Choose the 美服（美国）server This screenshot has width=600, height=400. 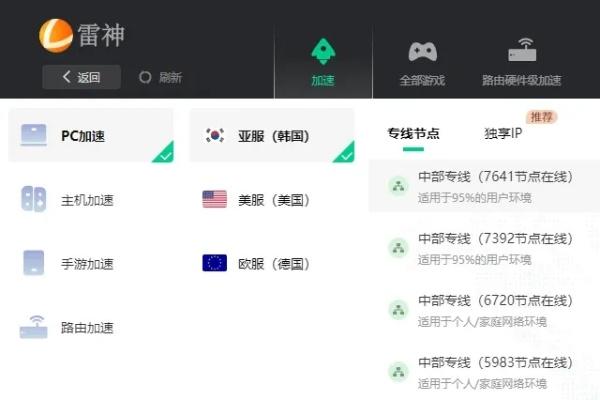tap(272, 199)
